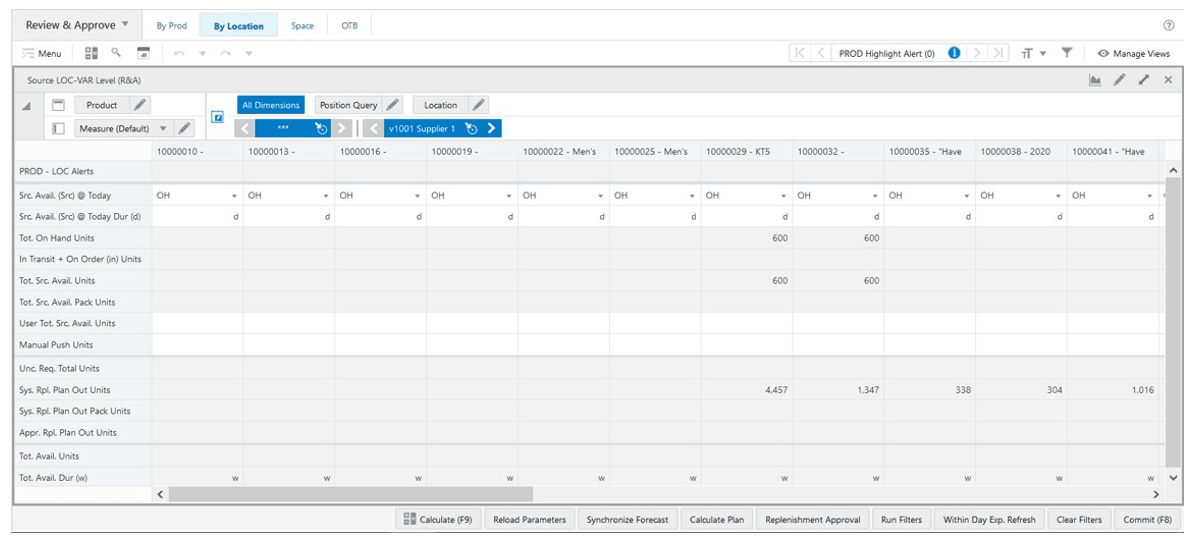Click the Location dimension button

tap(440, 105)
